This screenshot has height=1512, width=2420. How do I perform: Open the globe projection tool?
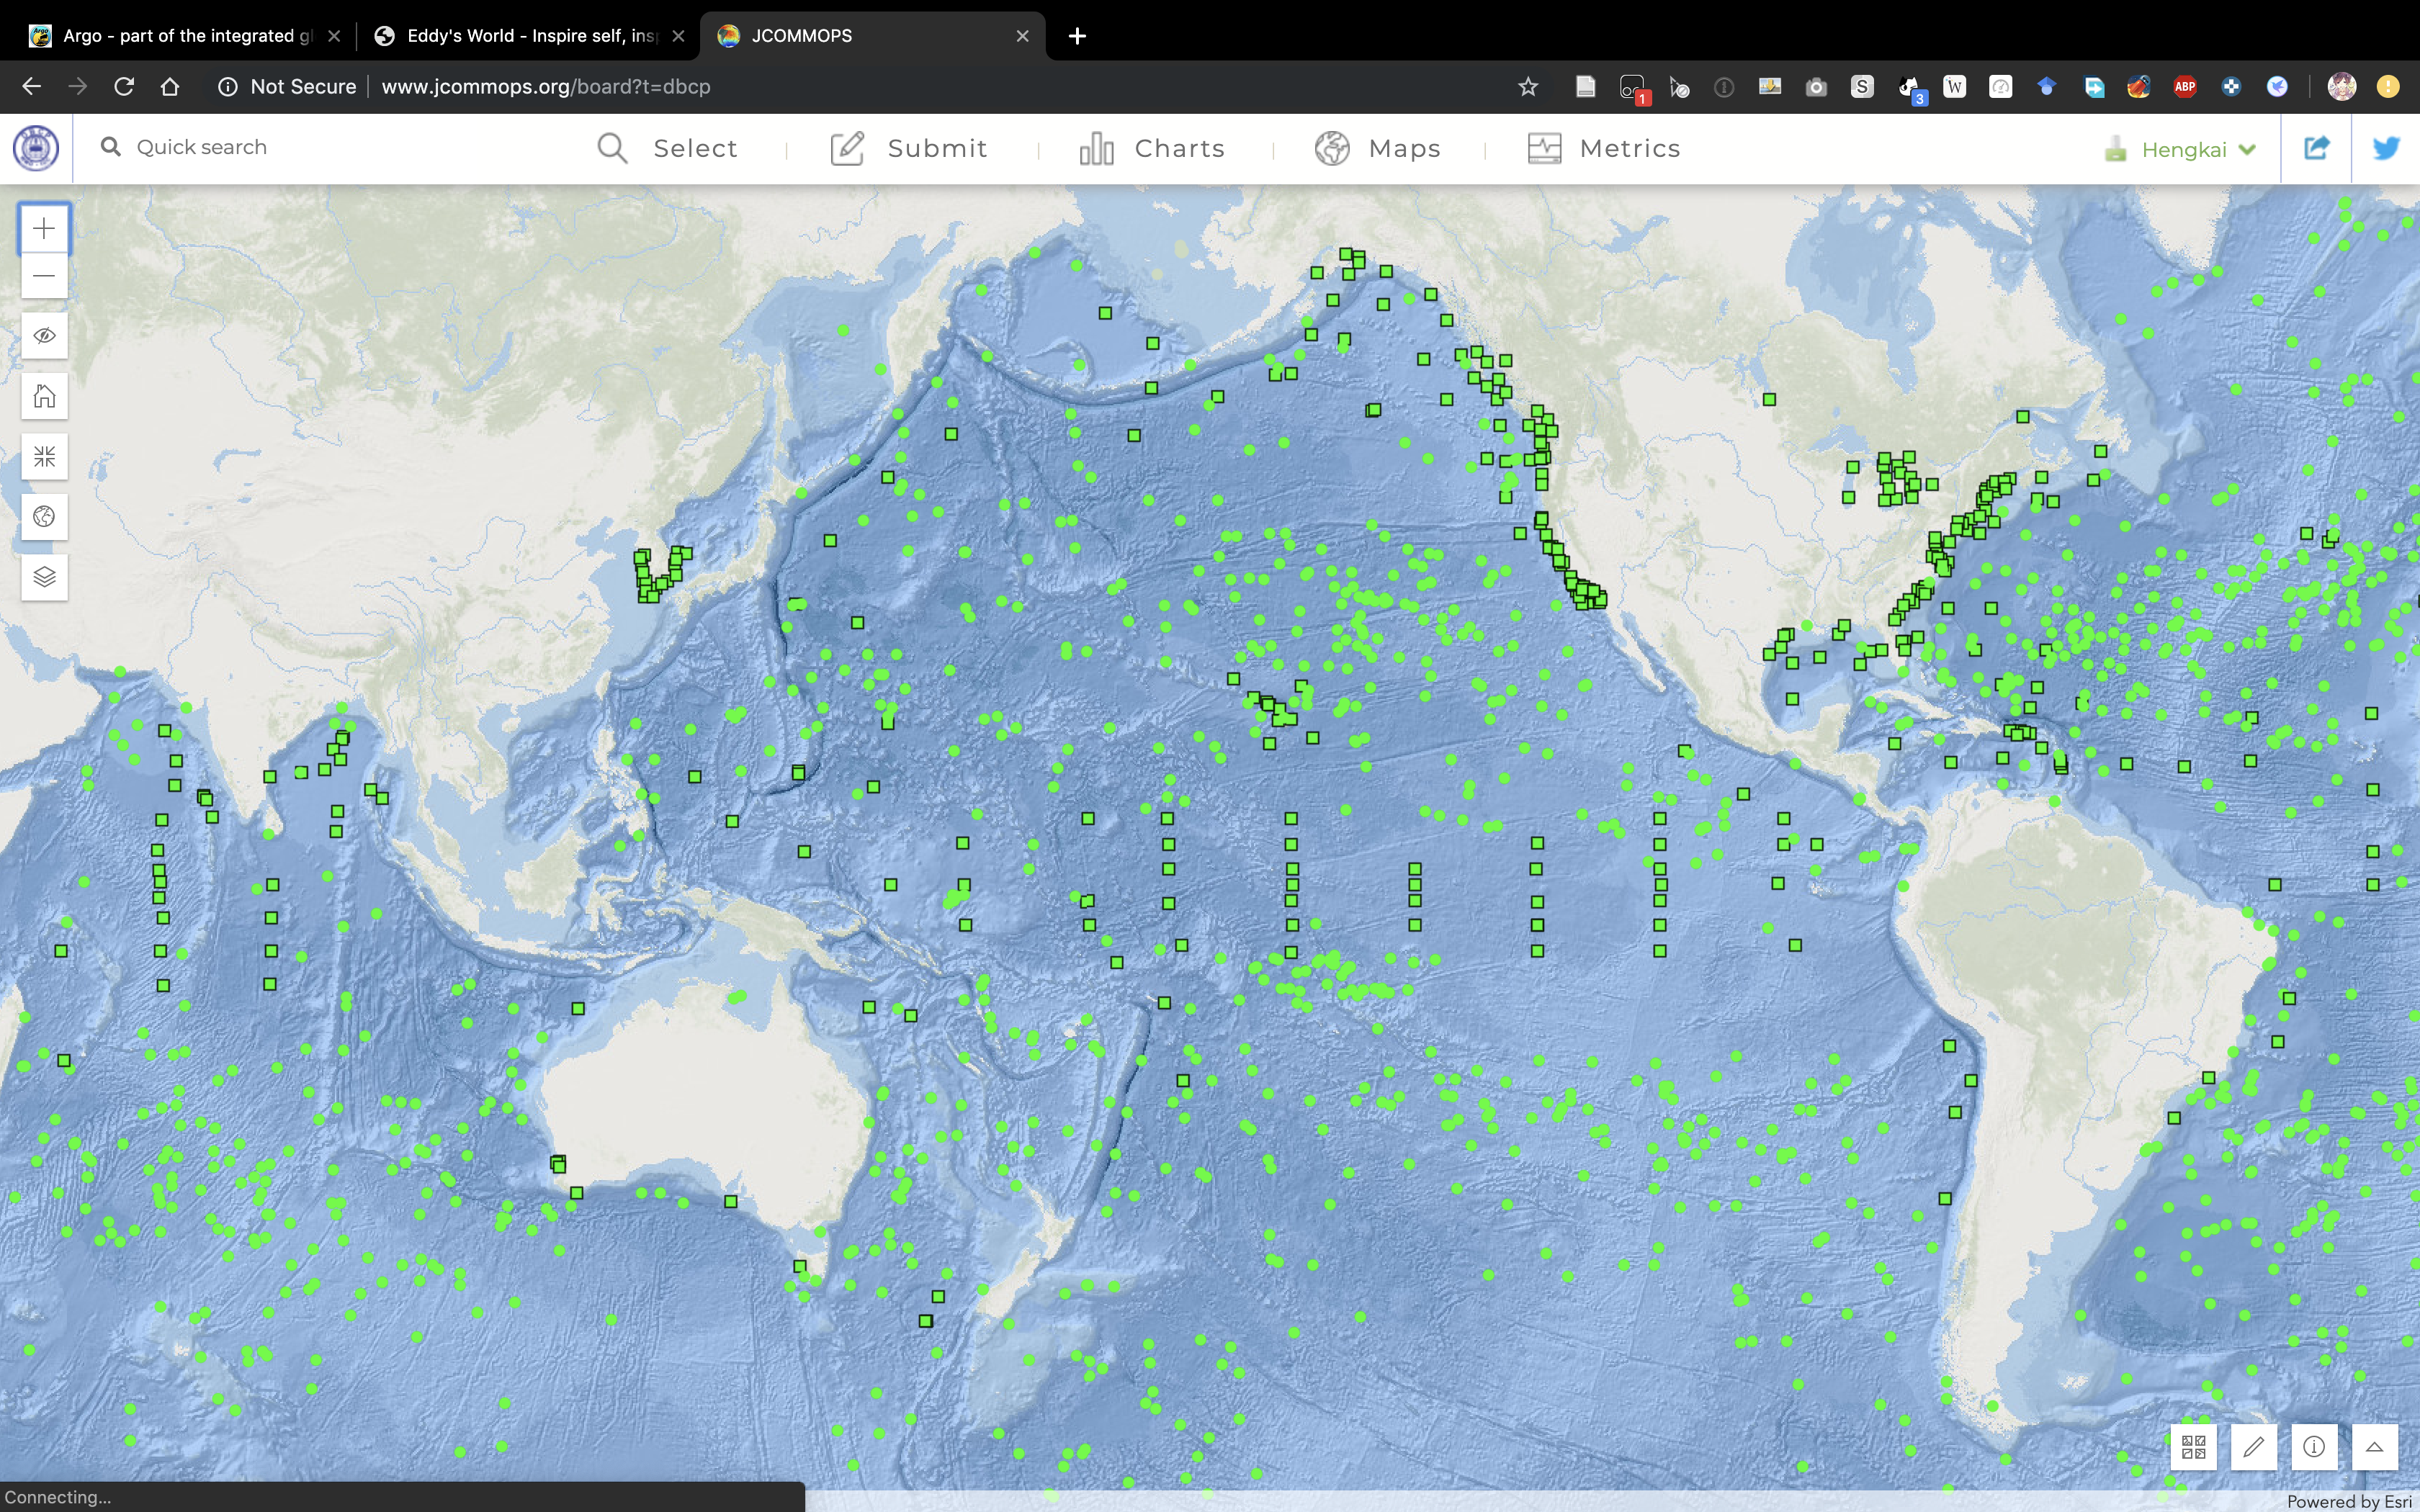pos(44,517)
